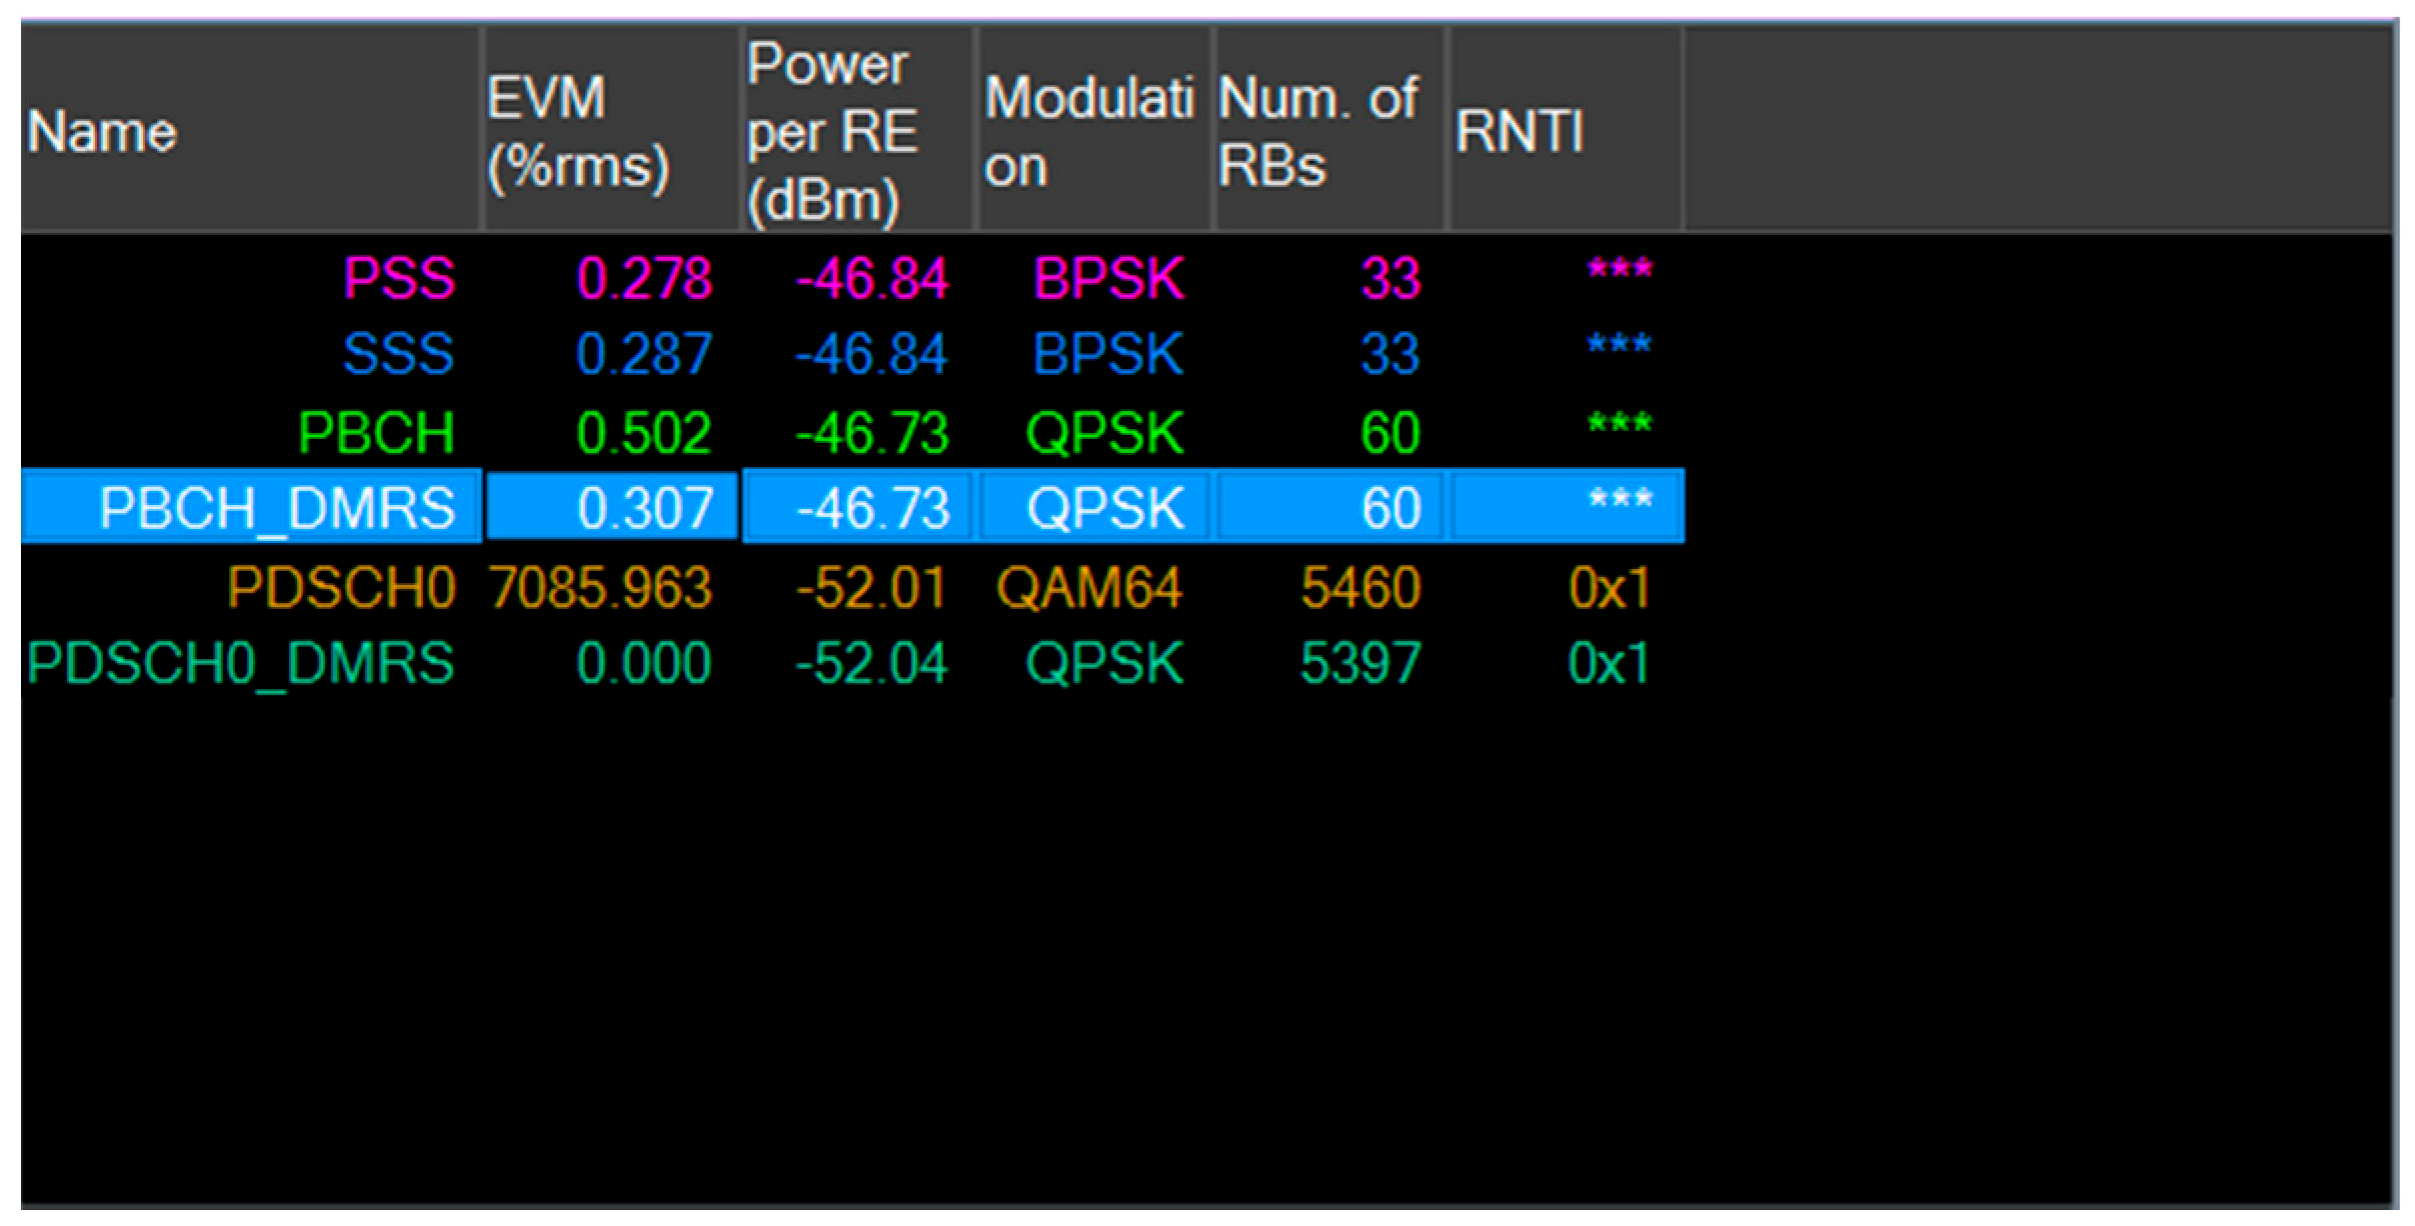Select the PBCH row name
This screenshot has width=2415, height=1226.
tap(376, 433)
